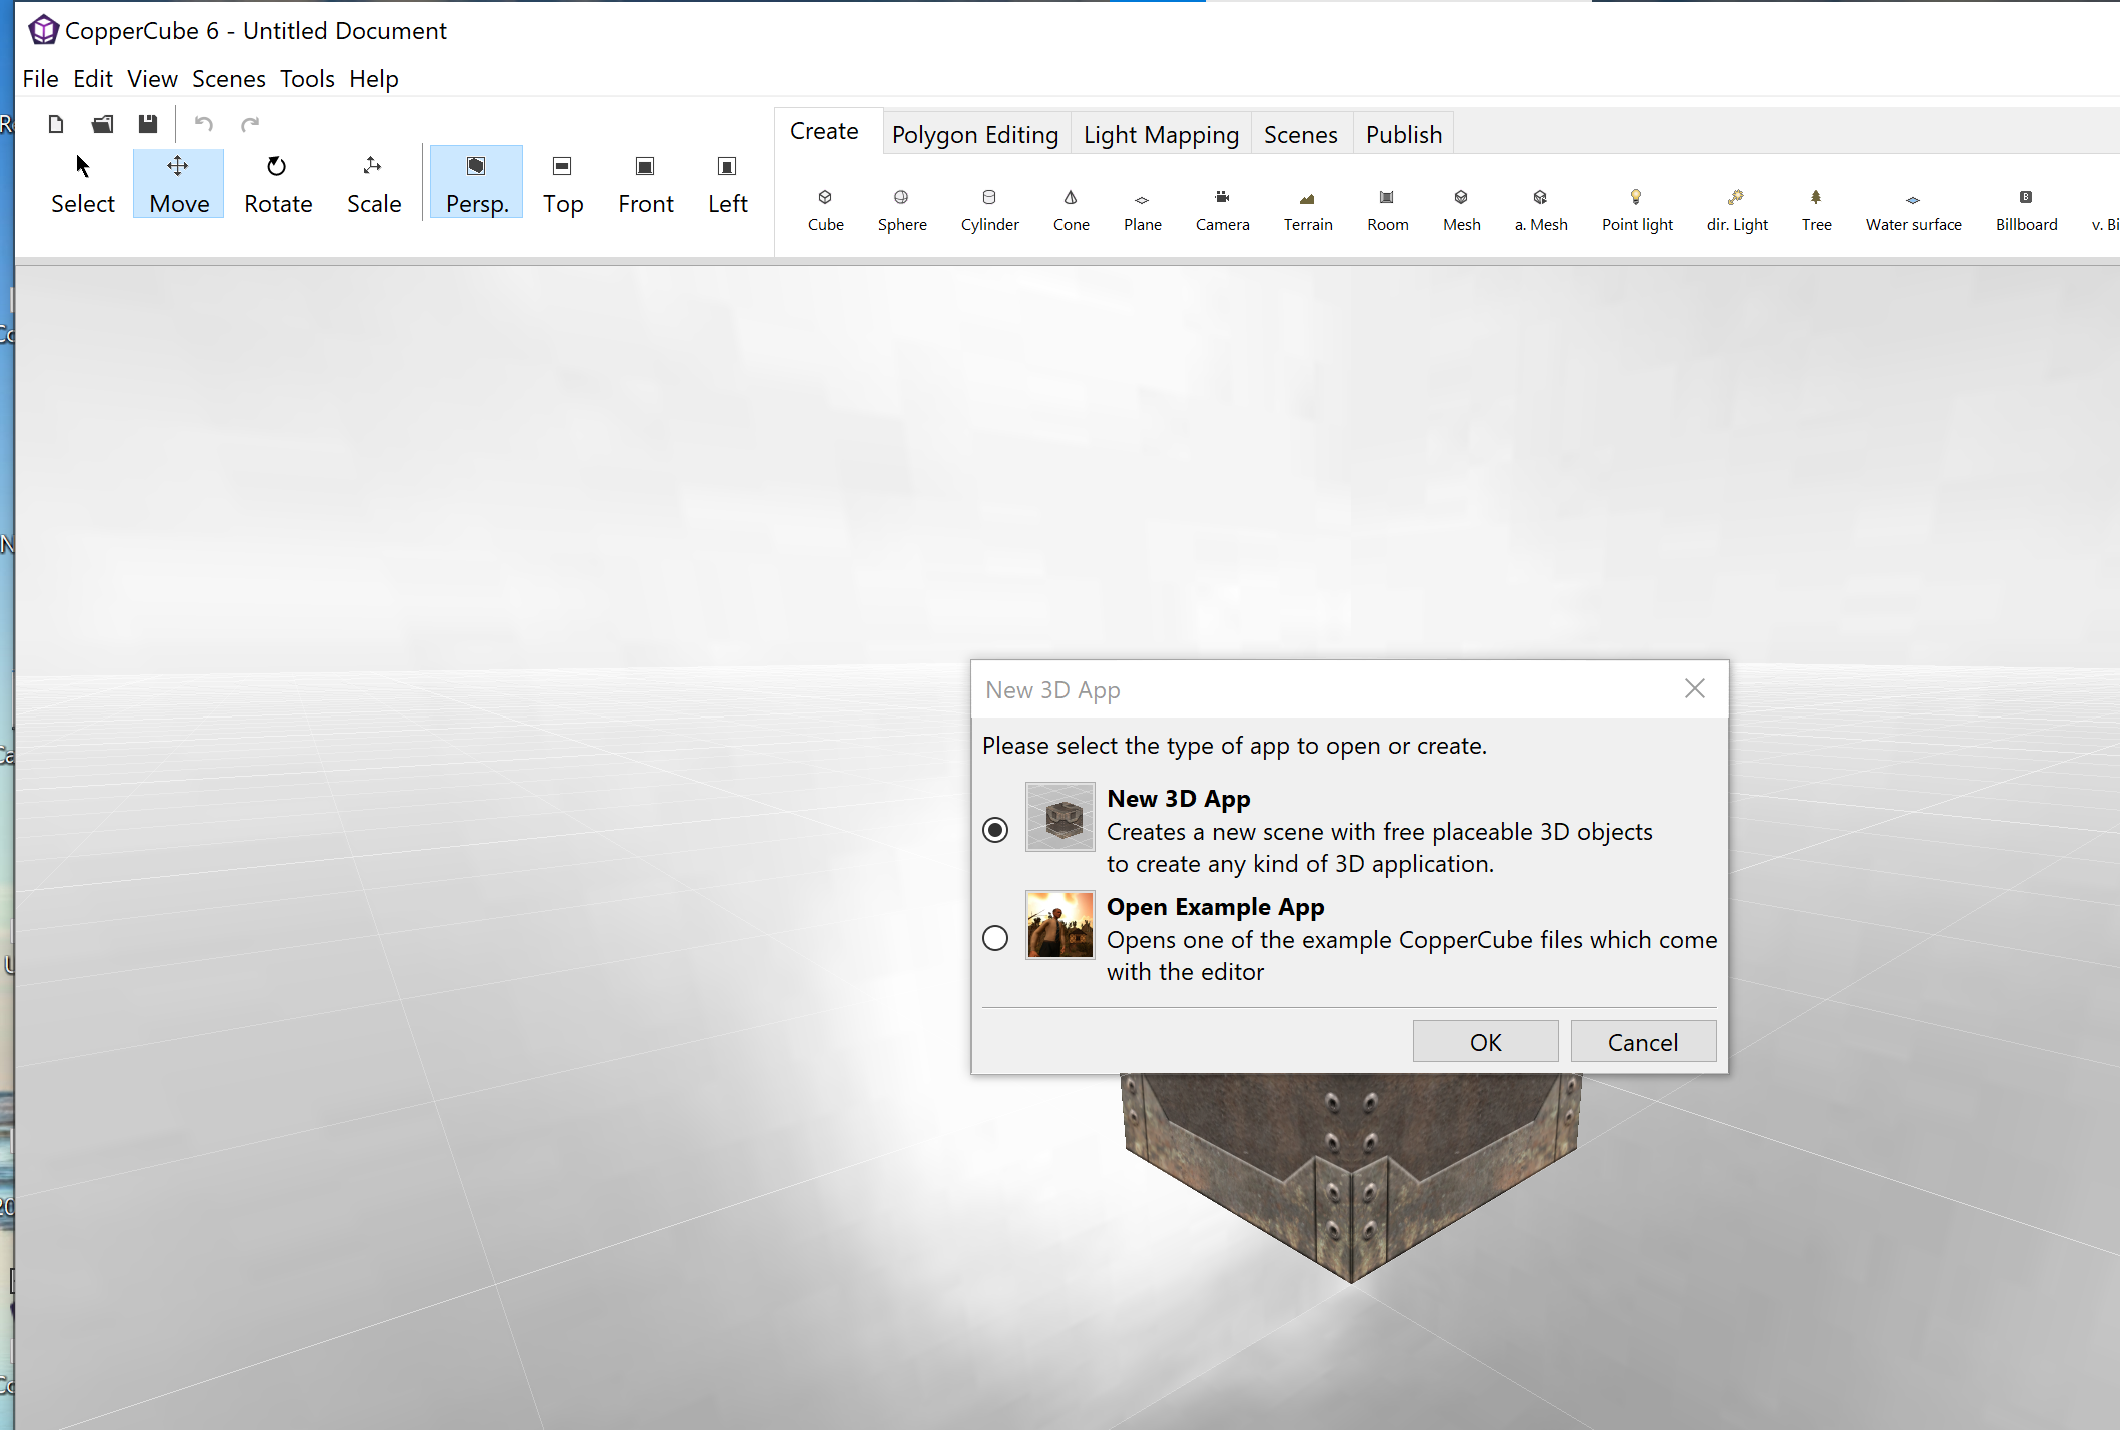
Task: Open the View menu
Action: pyautogui.click(x=152, y=78)
